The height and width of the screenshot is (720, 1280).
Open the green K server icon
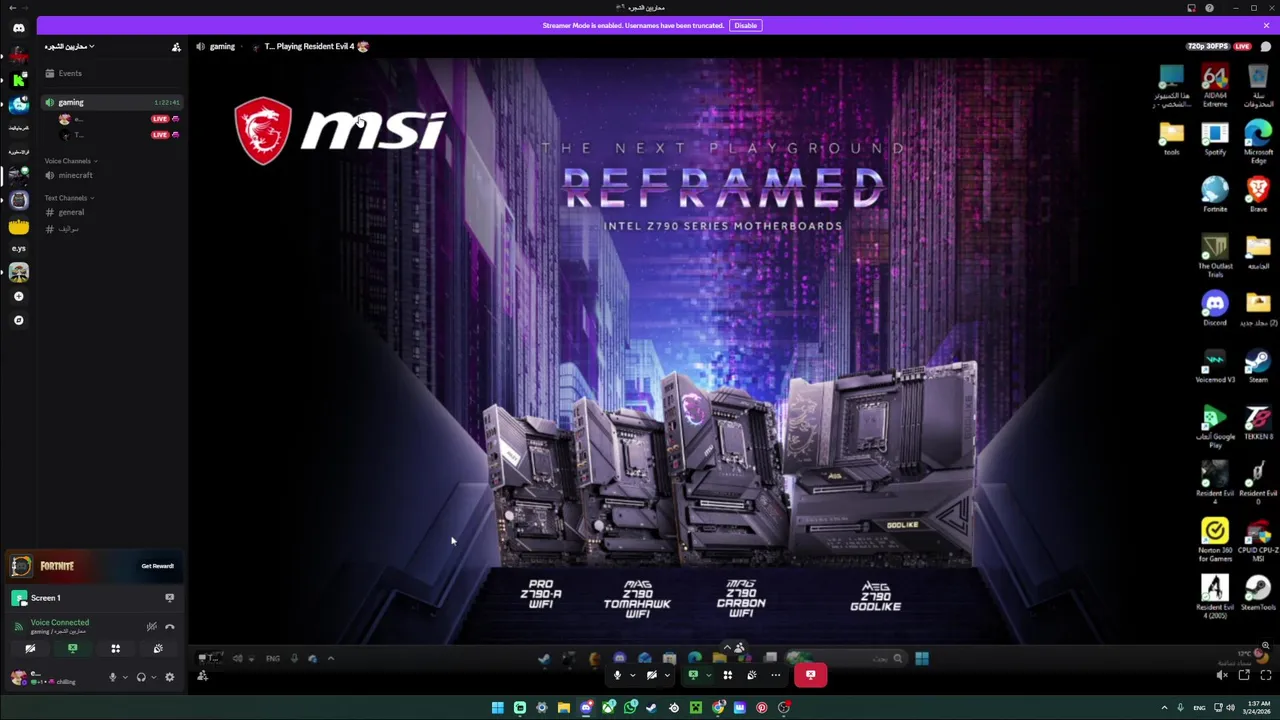pos(19,80)
